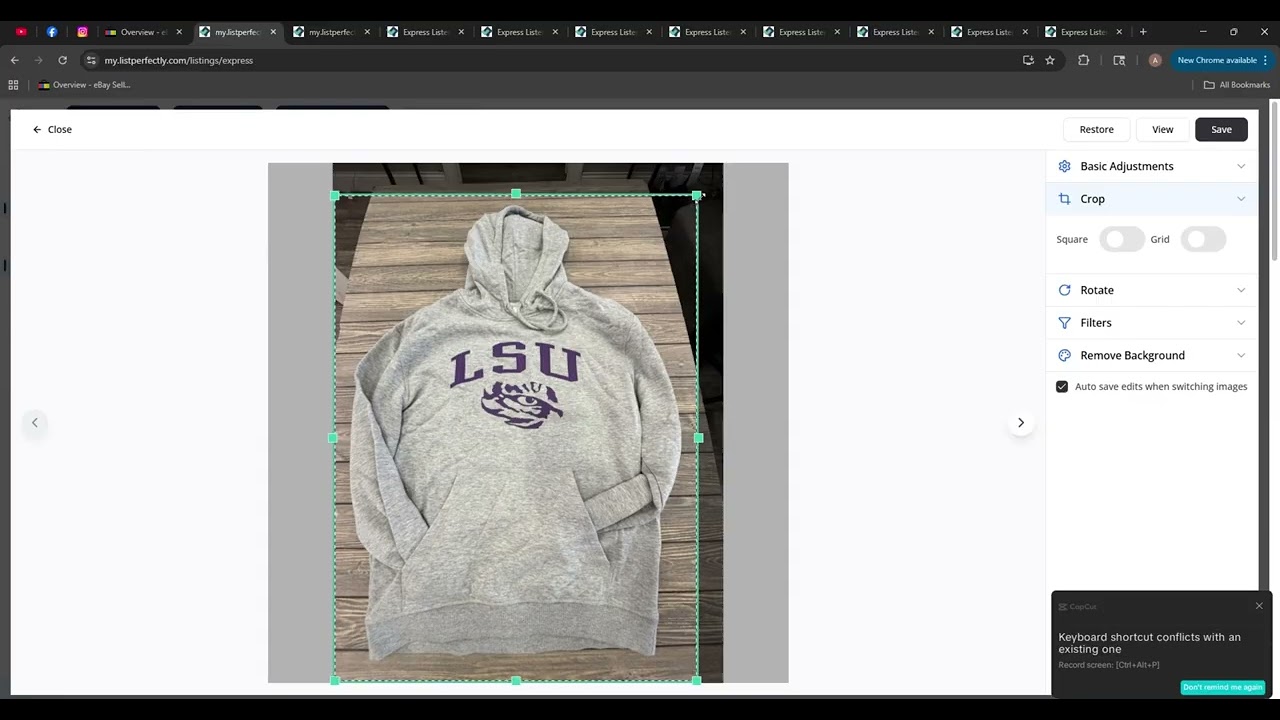The width and height of the screenshot is (1280, 720).
Task: Toggle the Square crop switch
Action: coord(1122,239)
